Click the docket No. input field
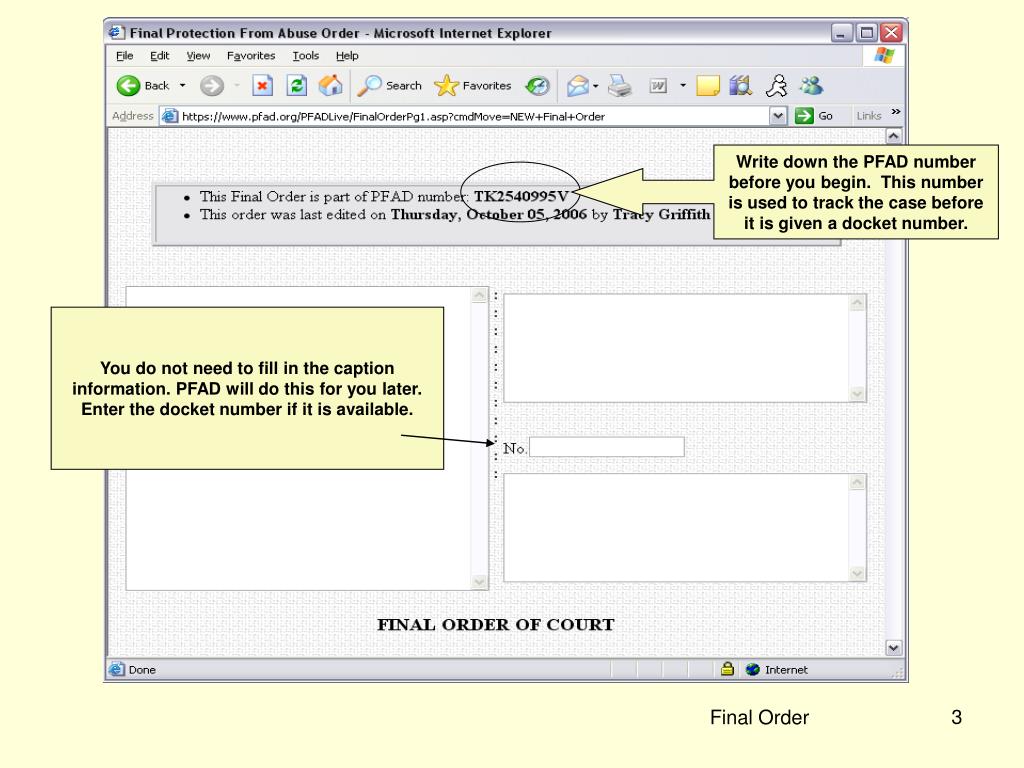This screenshot has width=1024, height=768. 607,447
